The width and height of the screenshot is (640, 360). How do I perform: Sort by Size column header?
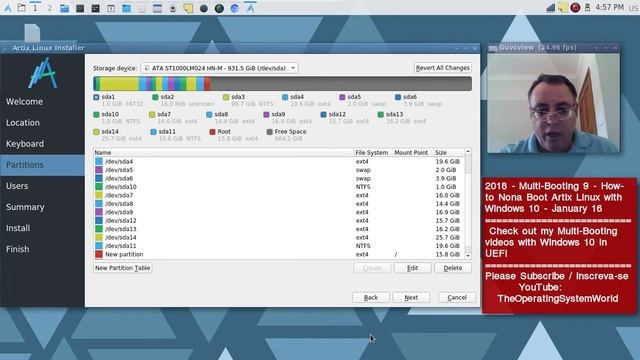[x=448, y=152]
